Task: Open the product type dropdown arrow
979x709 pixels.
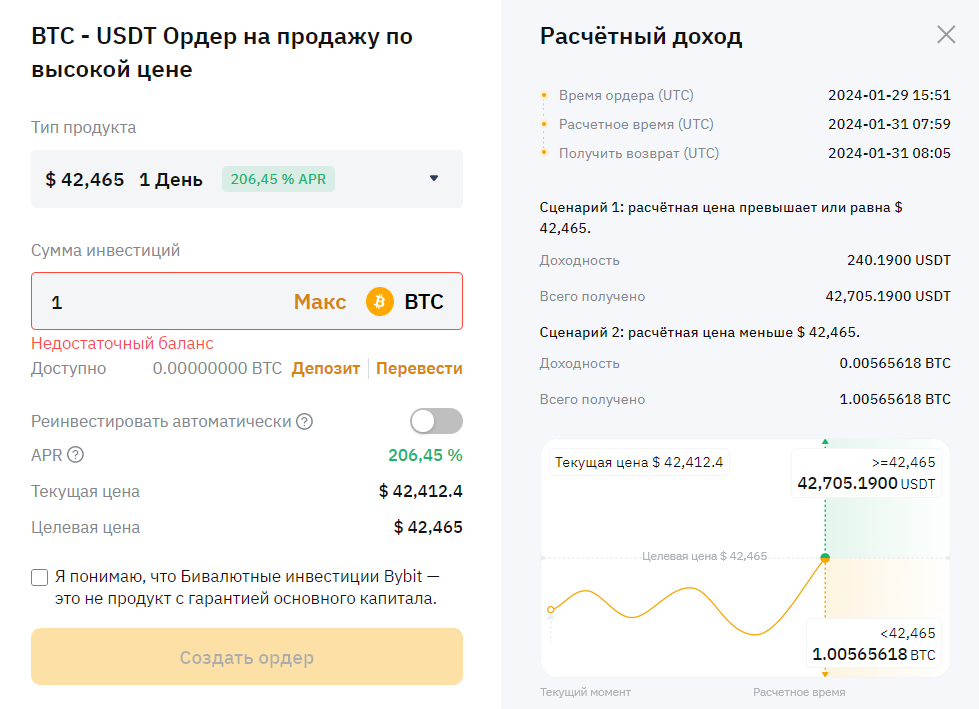Action: pyautogui.click(x=434, y=179)
